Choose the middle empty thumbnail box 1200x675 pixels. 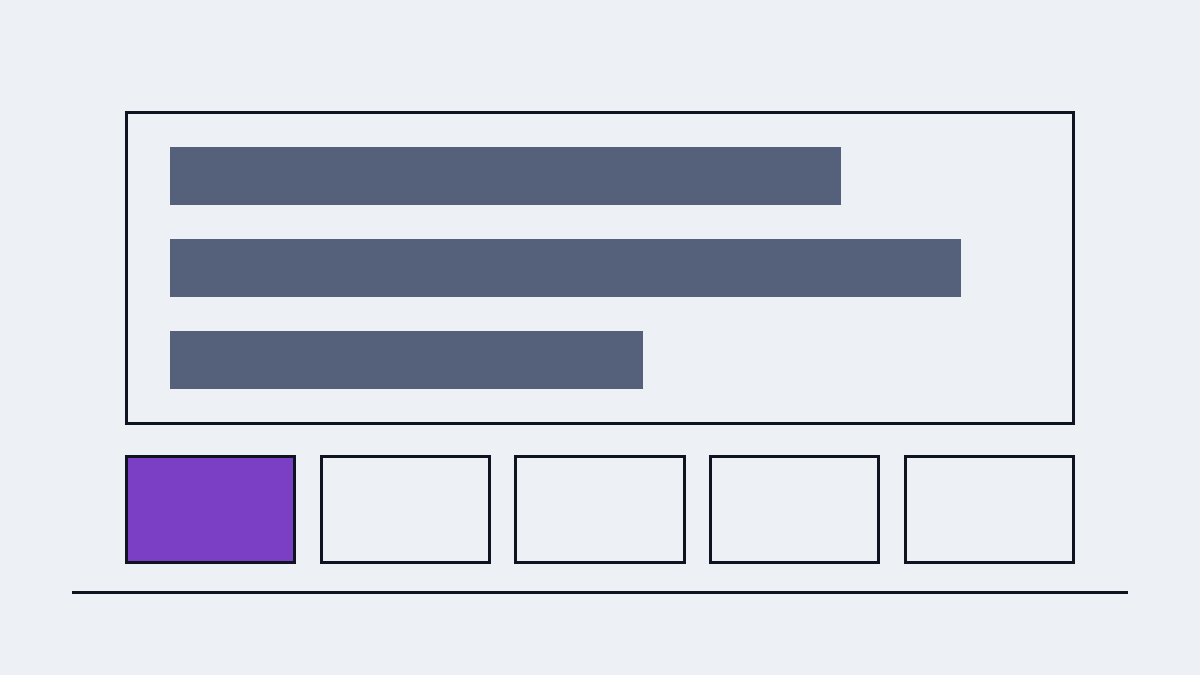[x=600, y=509]
